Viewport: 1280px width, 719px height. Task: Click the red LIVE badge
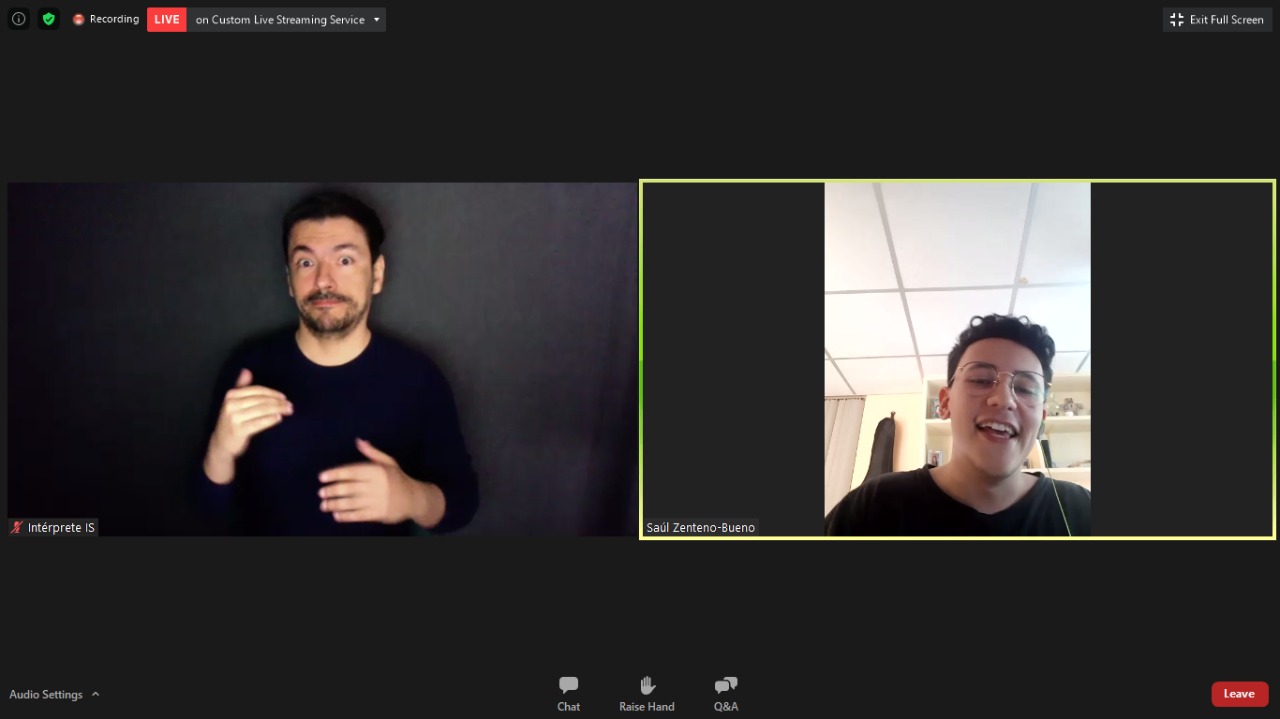[x=167, y=19]
